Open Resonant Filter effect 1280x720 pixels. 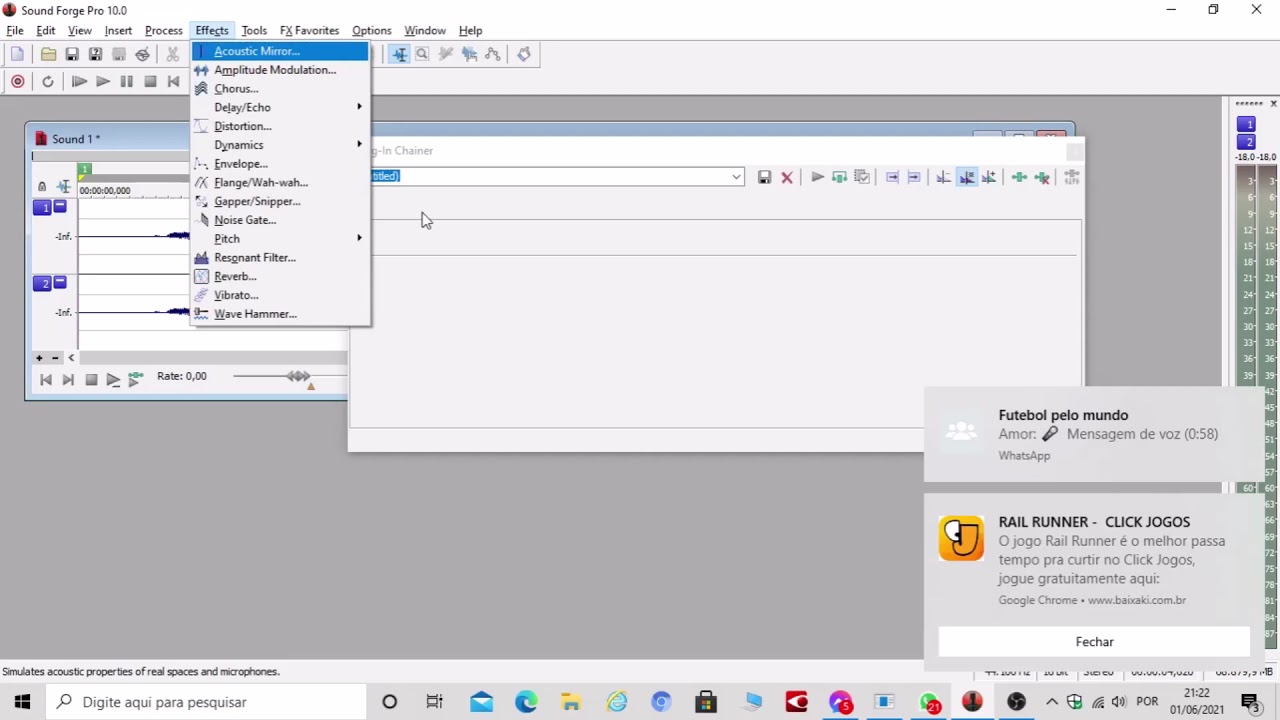tap(281, 257)
